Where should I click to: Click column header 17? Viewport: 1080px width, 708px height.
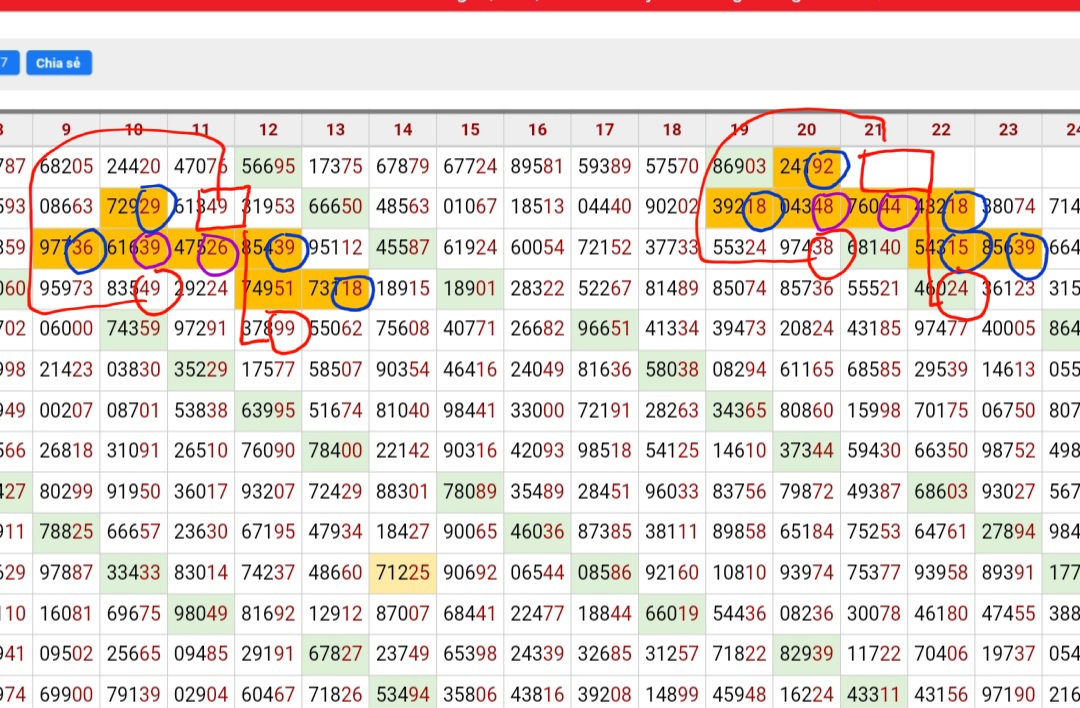[605, 130]
